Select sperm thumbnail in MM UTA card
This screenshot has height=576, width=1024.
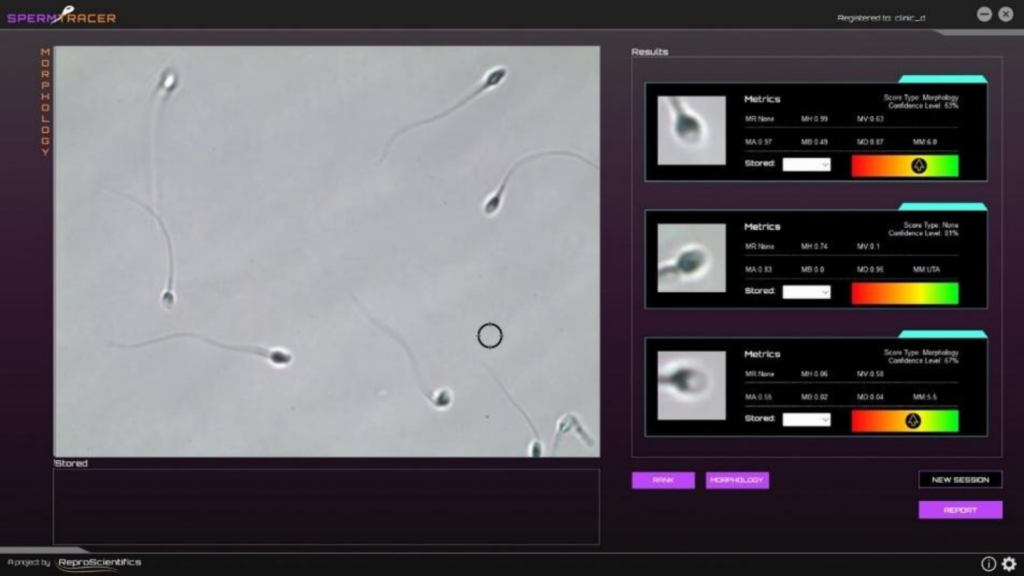tap(691, 258)
